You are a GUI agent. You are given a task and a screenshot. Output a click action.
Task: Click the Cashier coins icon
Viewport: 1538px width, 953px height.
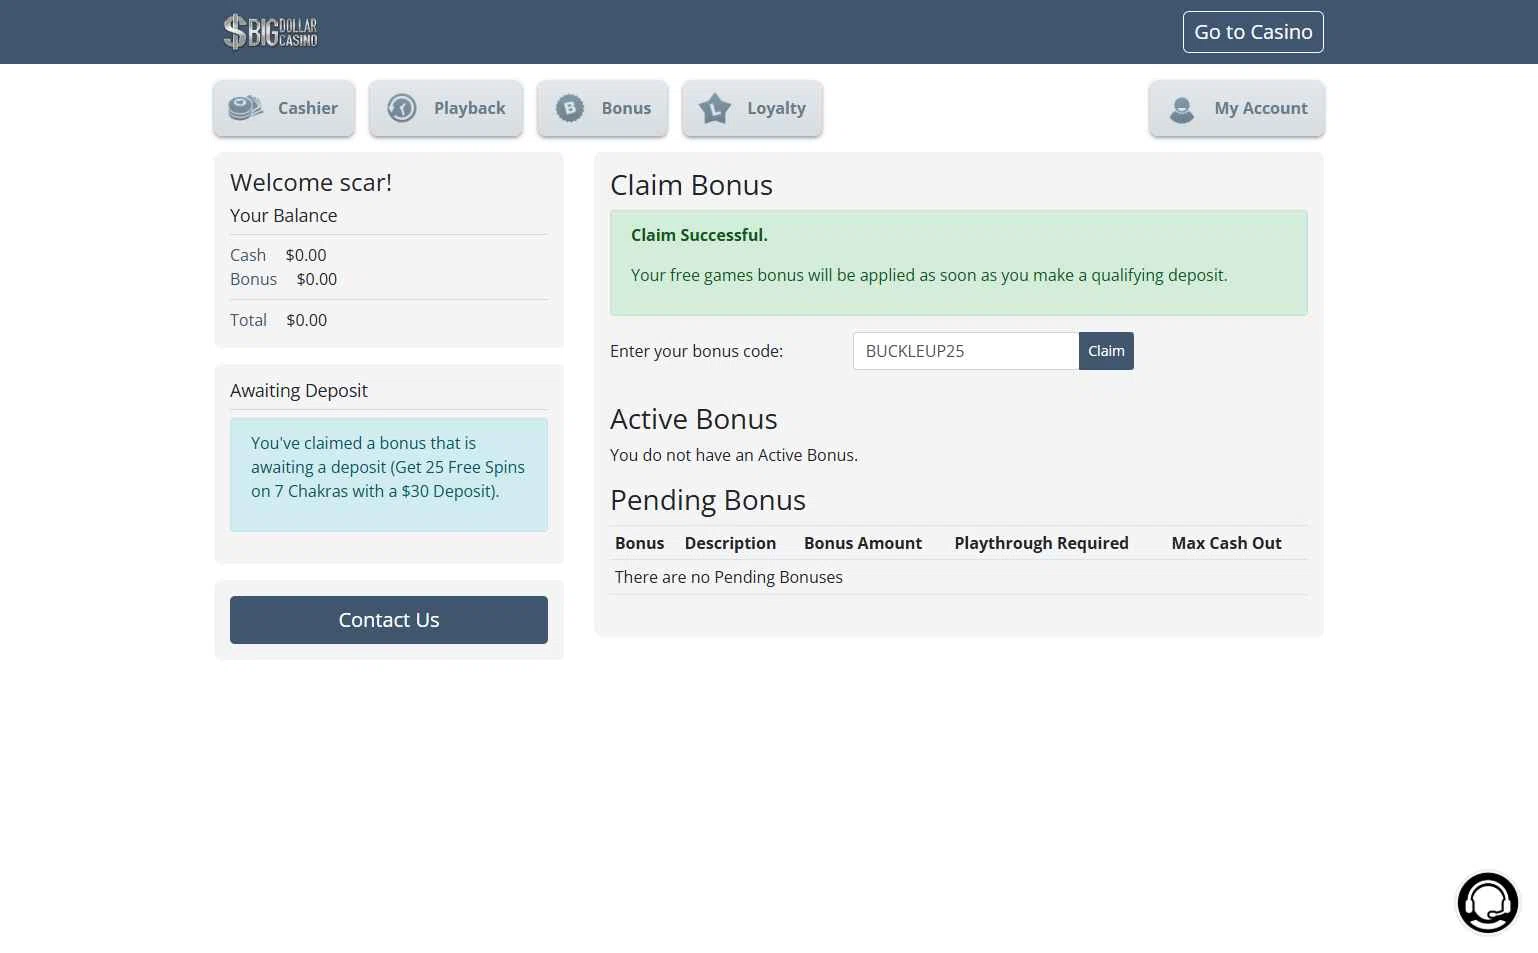(x=245, y=108)
